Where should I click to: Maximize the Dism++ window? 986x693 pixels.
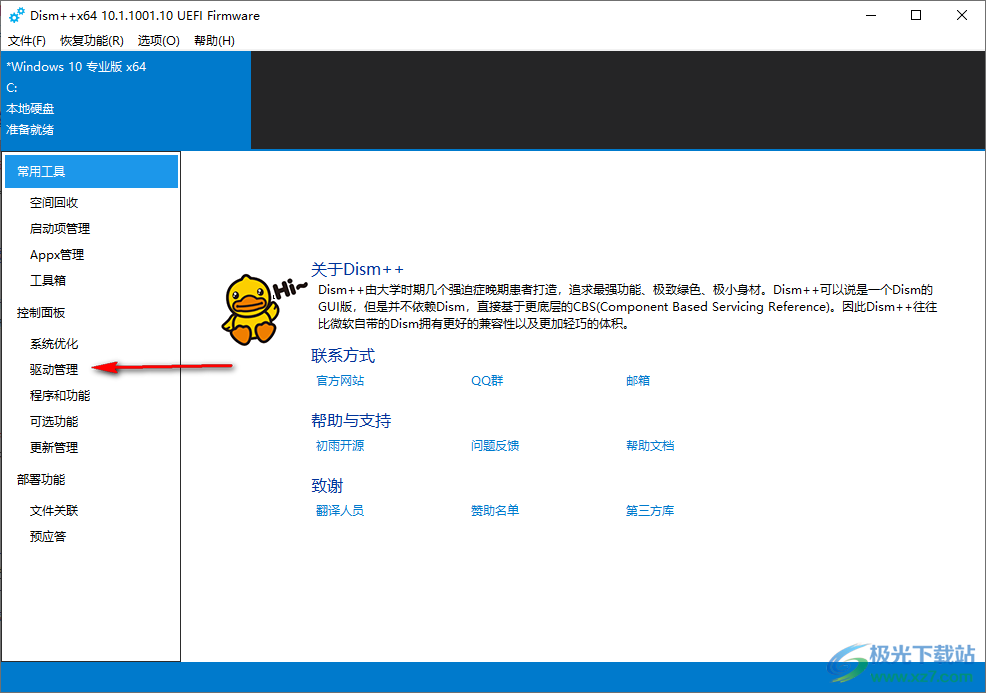[x=916, y=15]
